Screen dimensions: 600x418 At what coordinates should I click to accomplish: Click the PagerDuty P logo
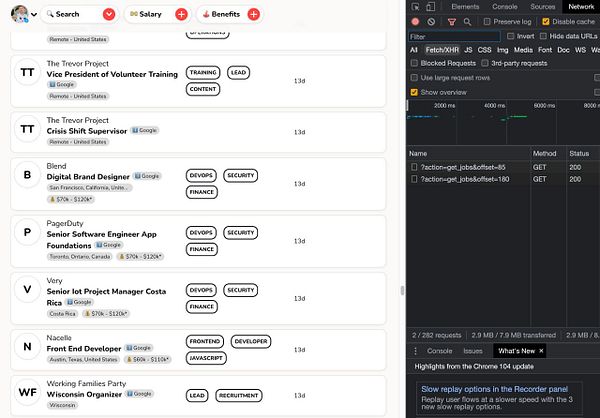click(x=27, y=232)
